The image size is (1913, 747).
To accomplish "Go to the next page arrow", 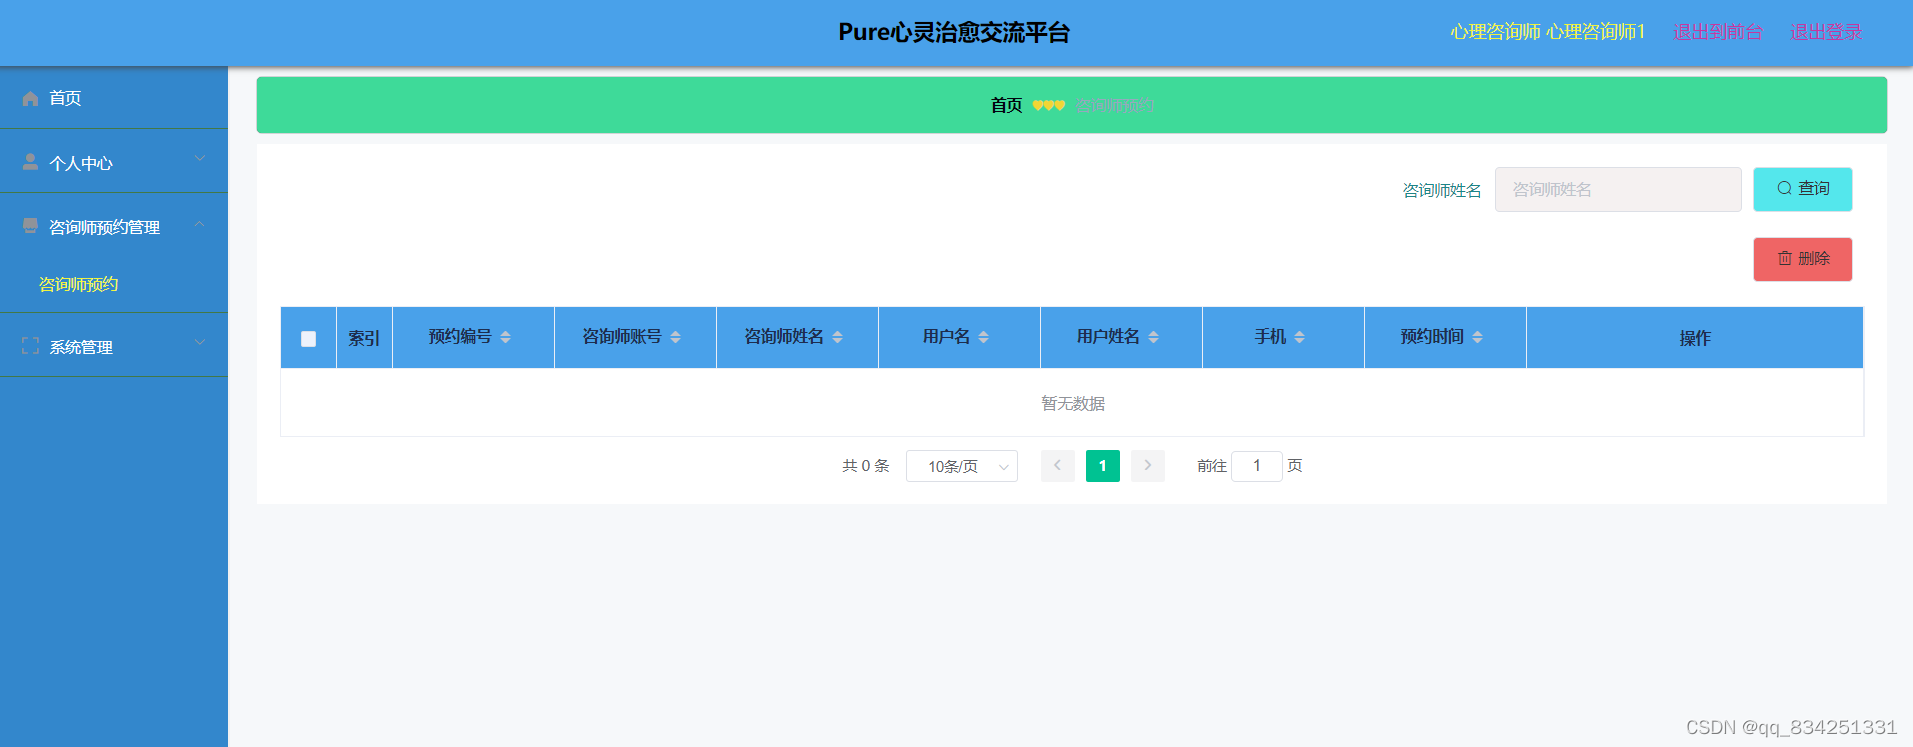I will coord(1148,466).
